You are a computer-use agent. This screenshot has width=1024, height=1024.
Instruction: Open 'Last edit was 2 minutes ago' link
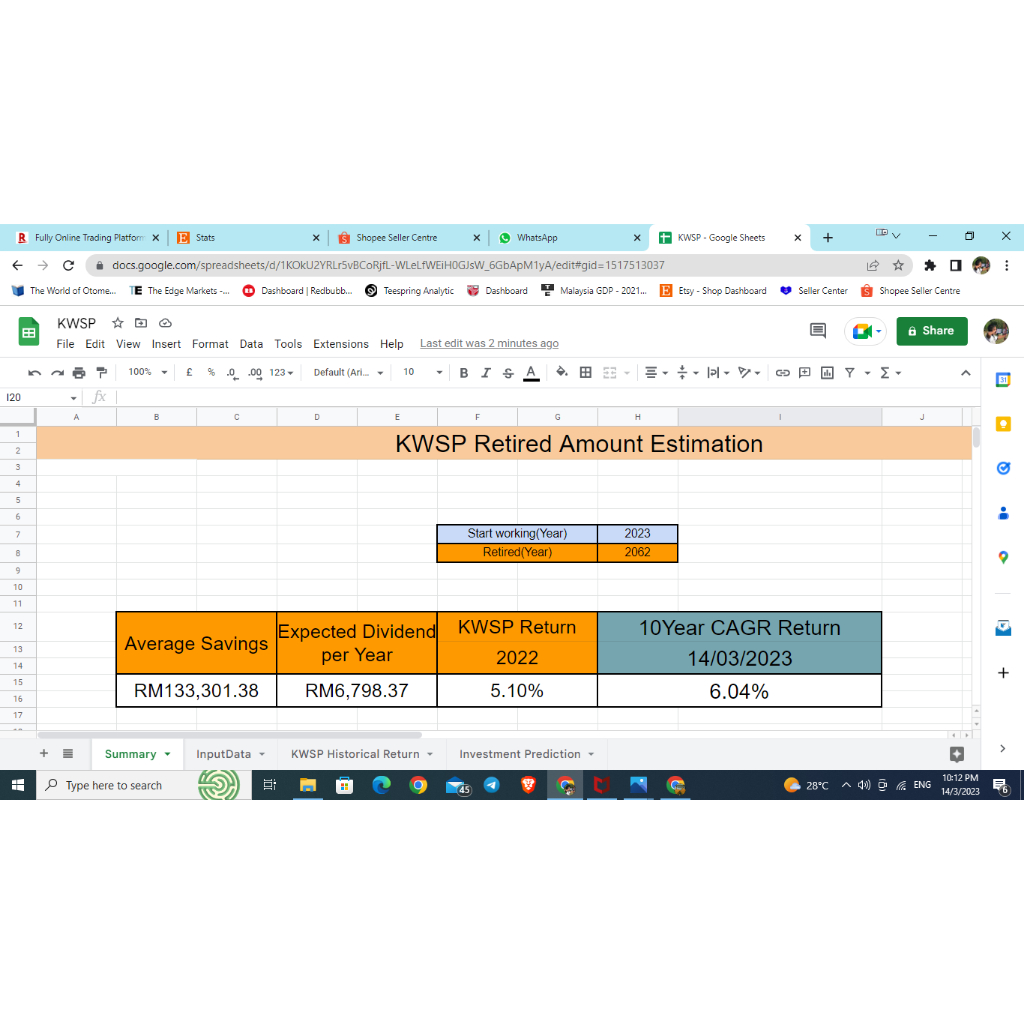(x=489, y=344)
